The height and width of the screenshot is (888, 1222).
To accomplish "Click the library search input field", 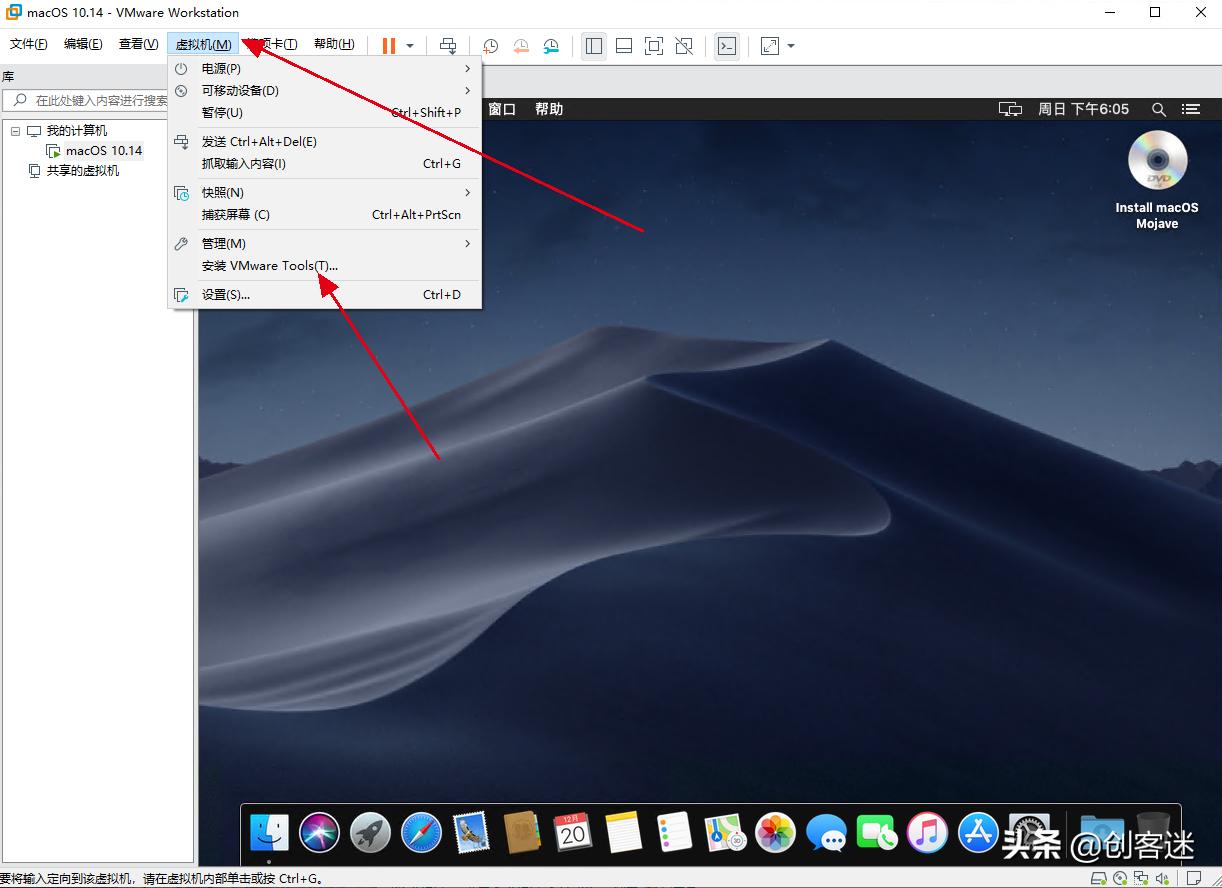I will pyautogui.click(x=90, y=100).
